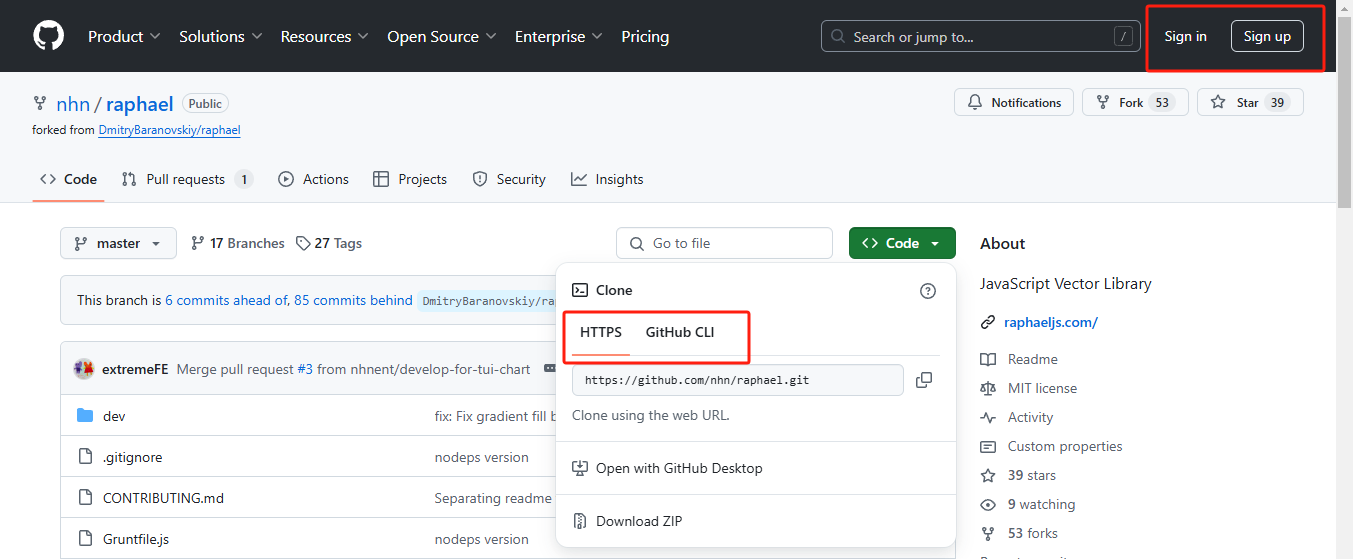Click the fork icon next to 53 forks
Image resolution: width=1353 pixels, height=559 pixels.
[x=988, y=533]
